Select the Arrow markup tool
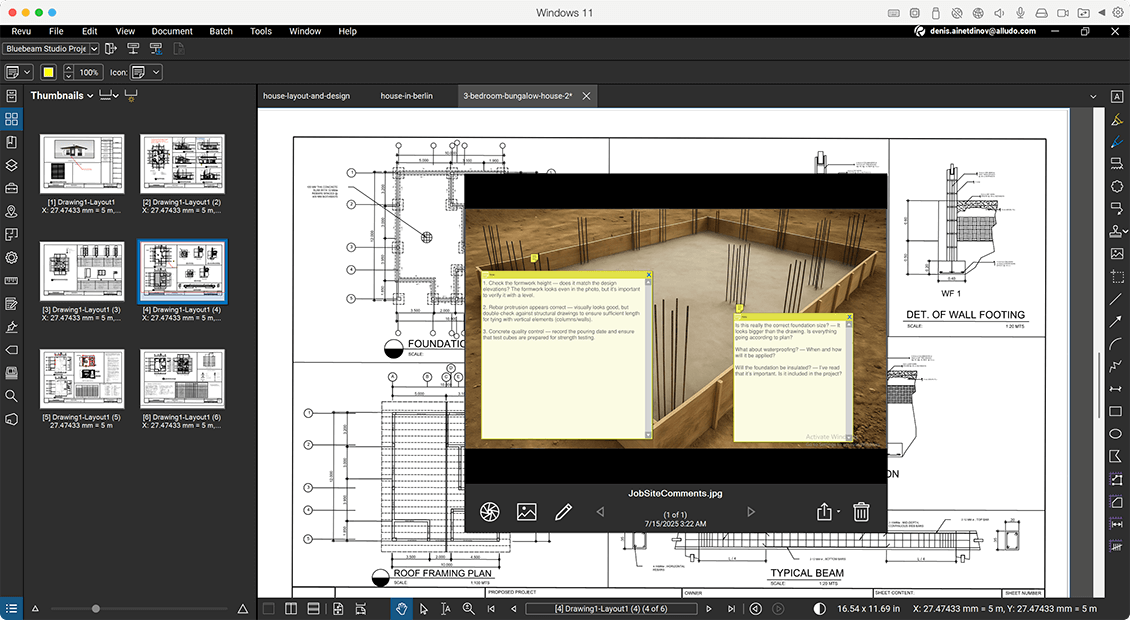 pos(1117,322)
